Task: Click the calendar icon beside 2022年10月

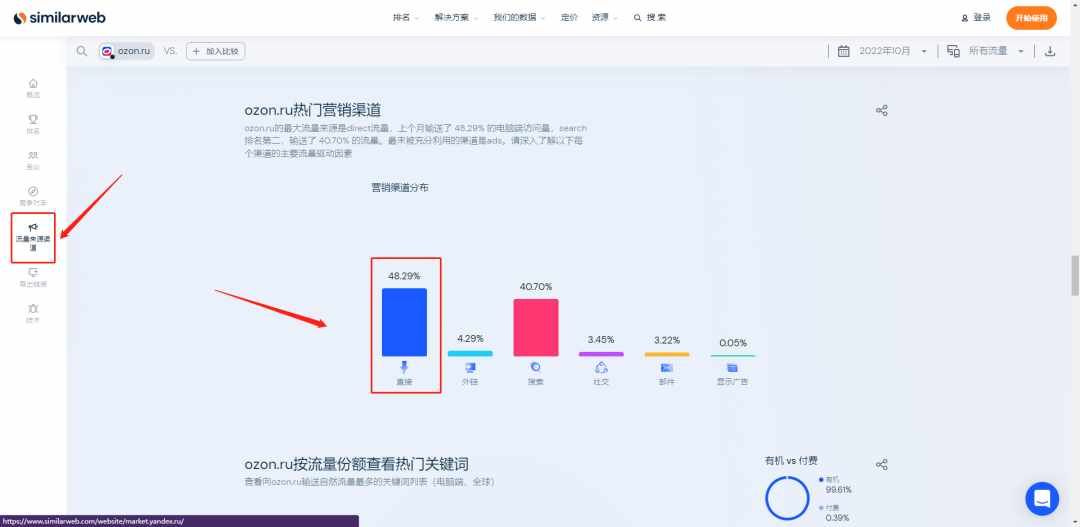Action: [843, 51]
